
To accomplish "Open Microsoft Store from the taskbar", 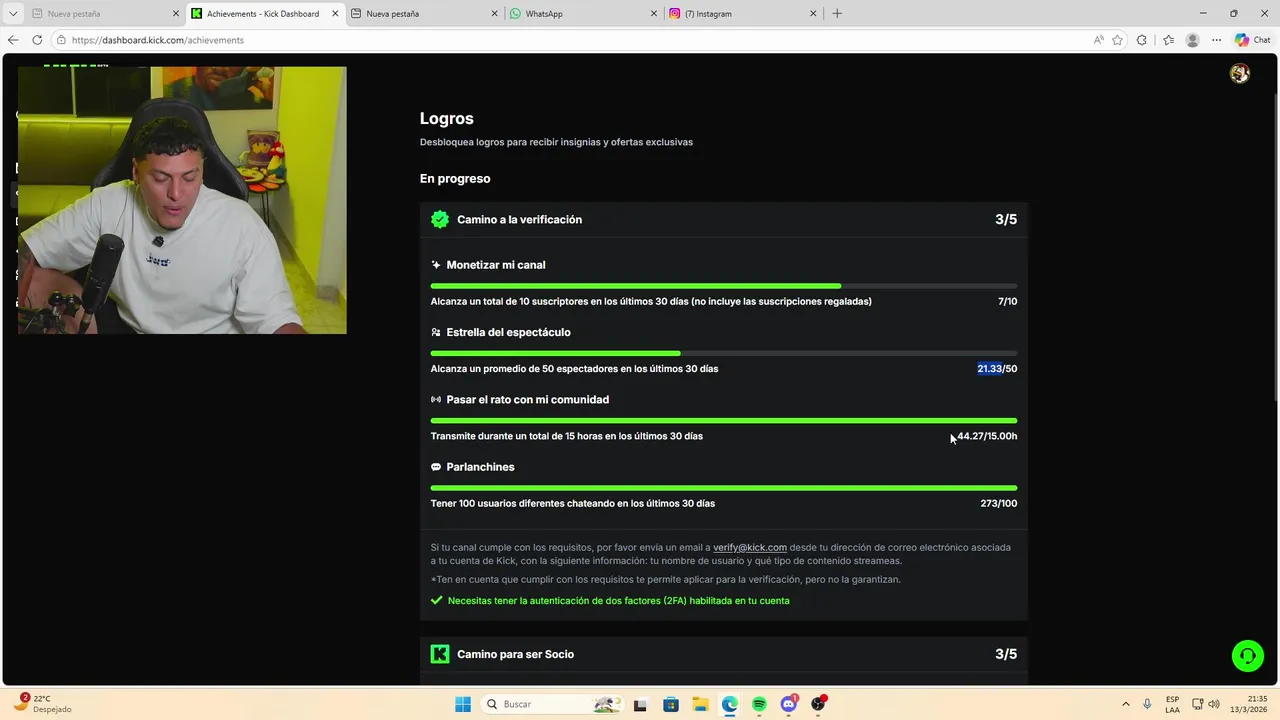I will coord(670,704).
